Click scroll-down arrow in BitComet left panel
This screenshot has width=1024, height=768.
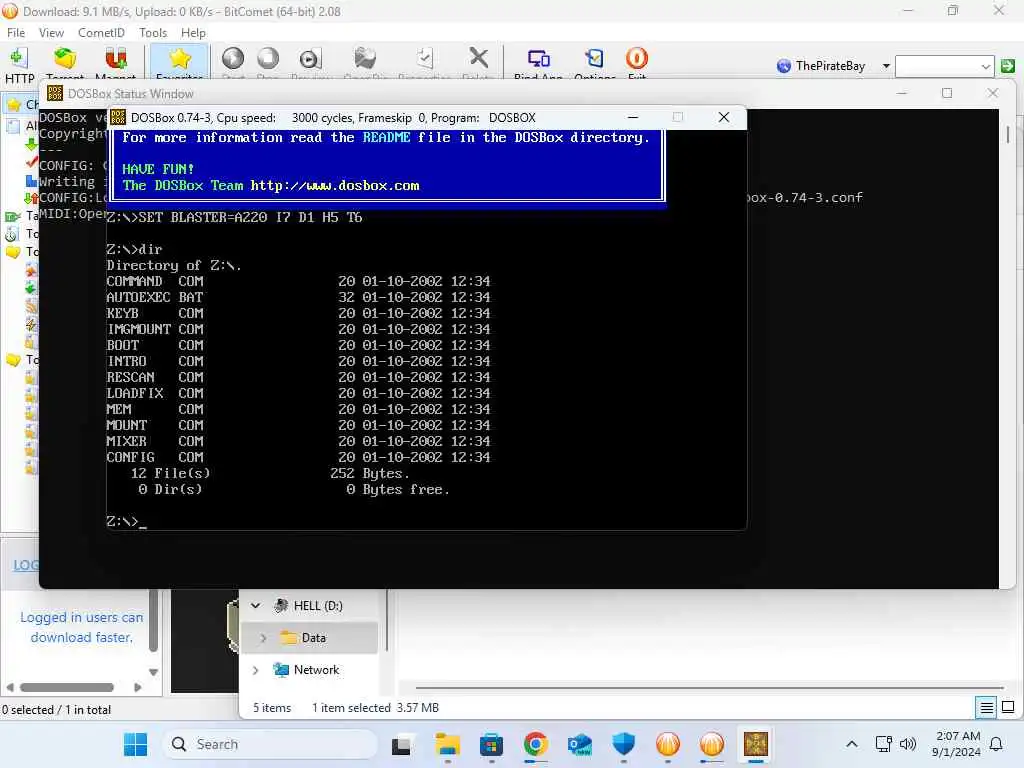(153, 672)
